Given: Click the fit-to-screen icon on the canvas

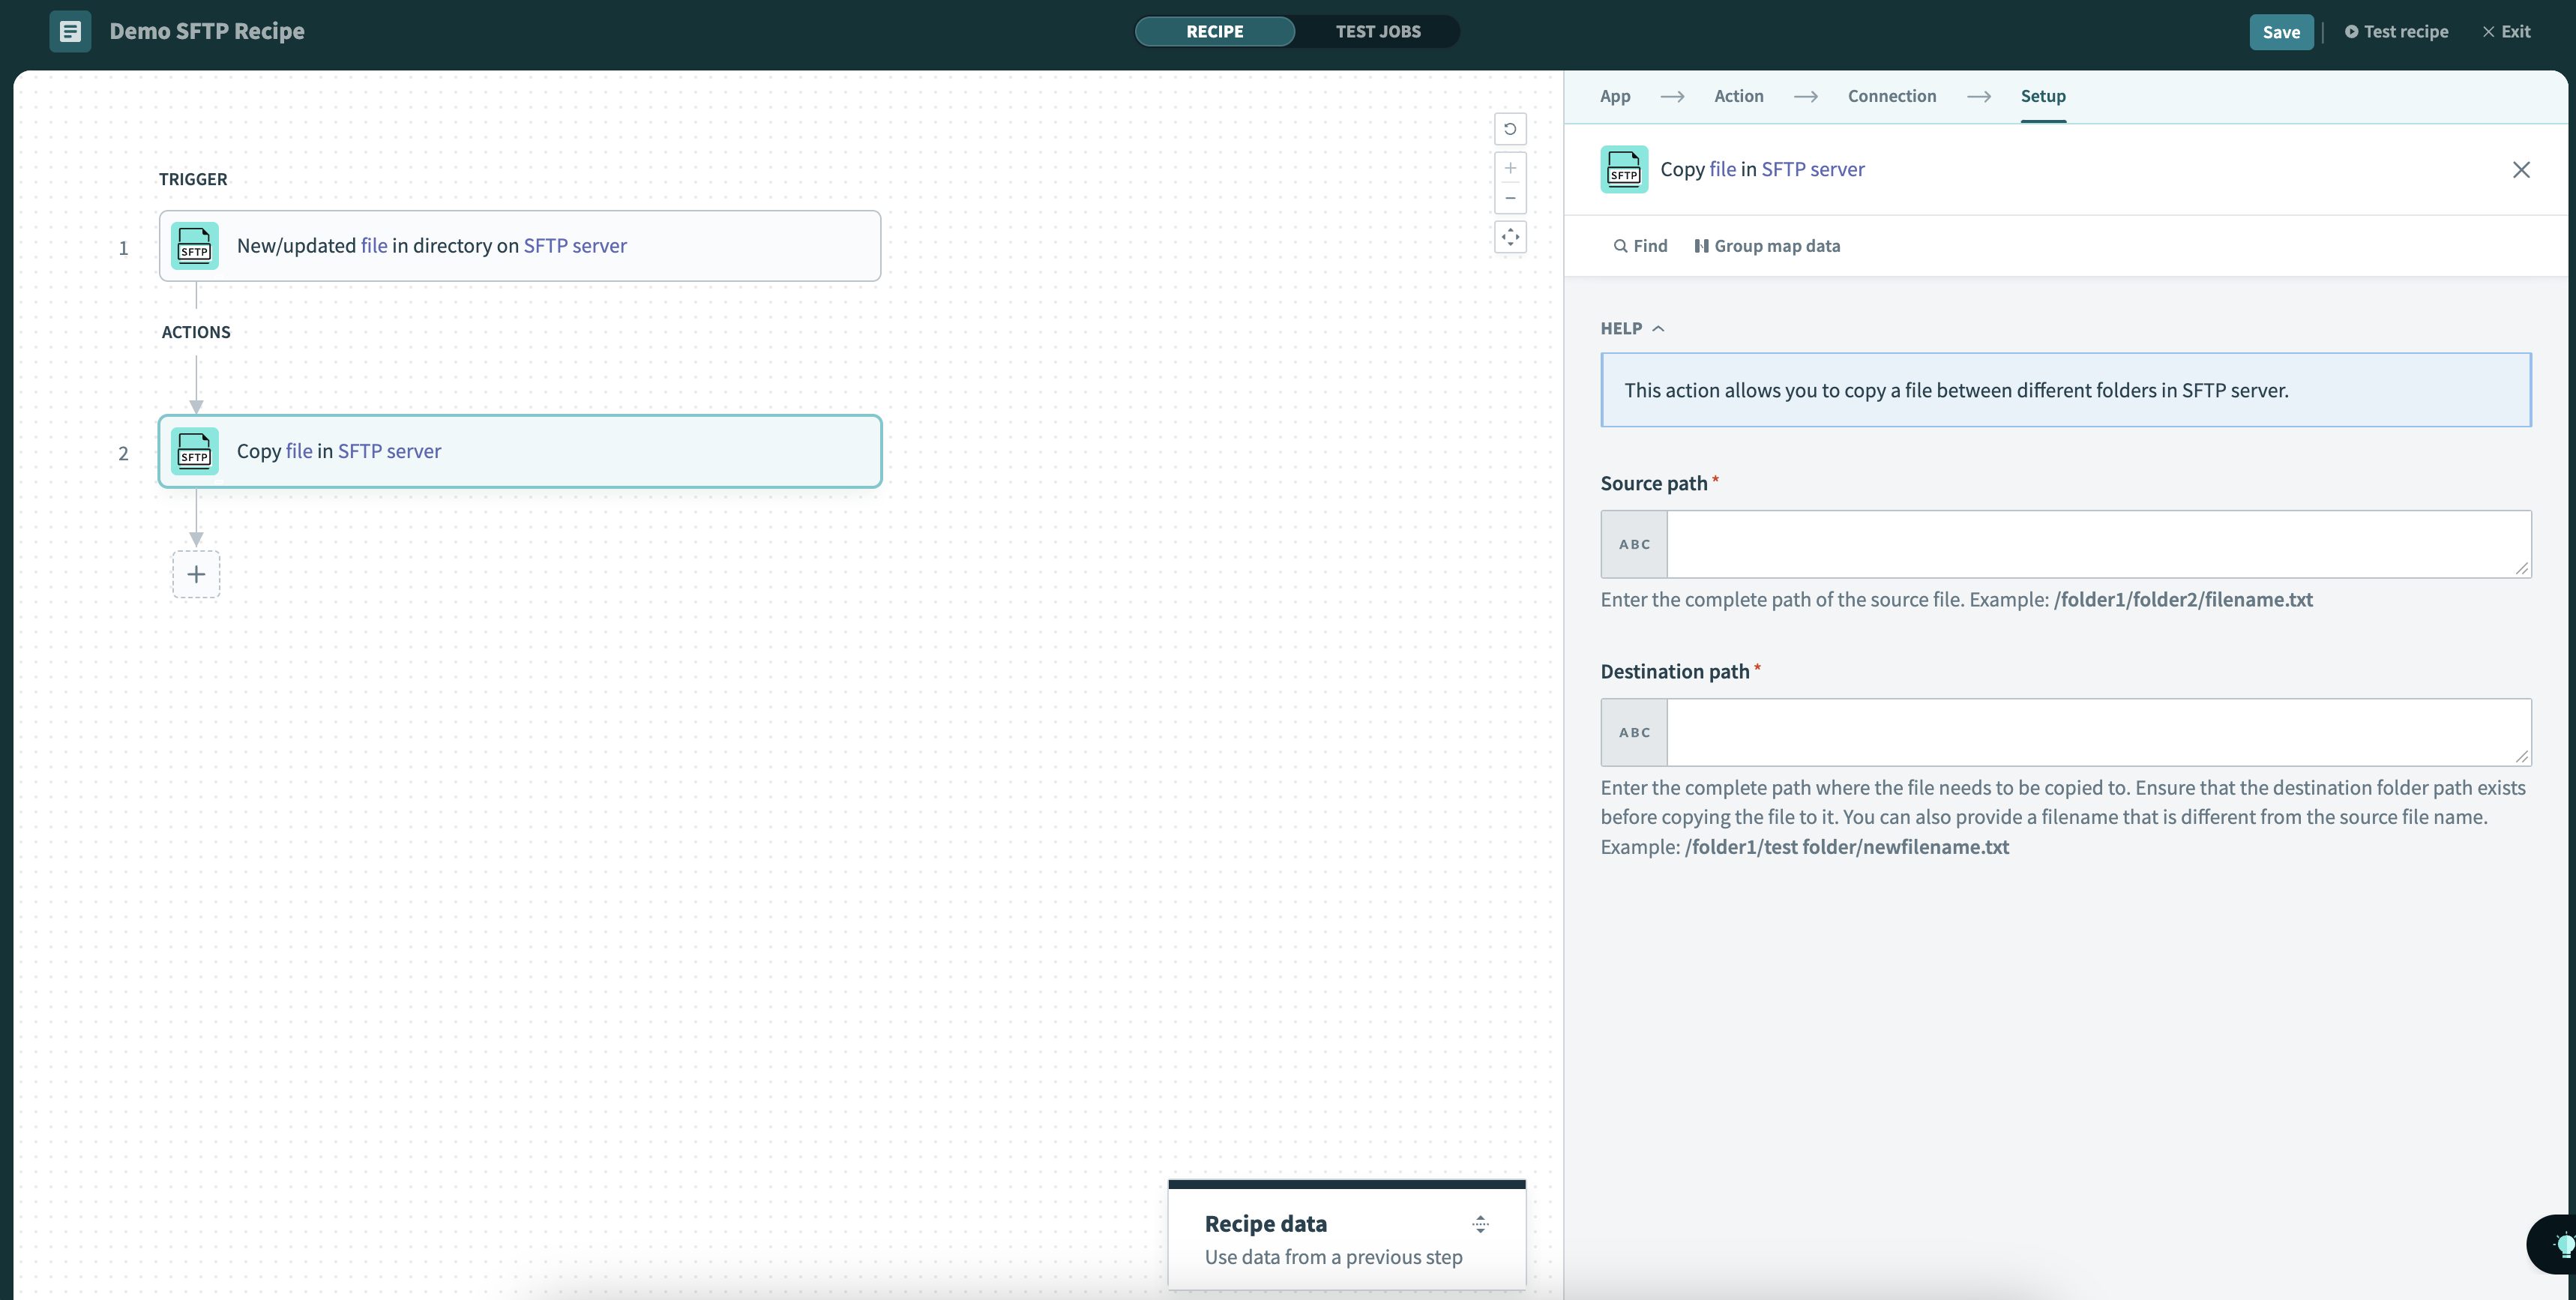Looking at the screenshot, I should click(1510, 237).
